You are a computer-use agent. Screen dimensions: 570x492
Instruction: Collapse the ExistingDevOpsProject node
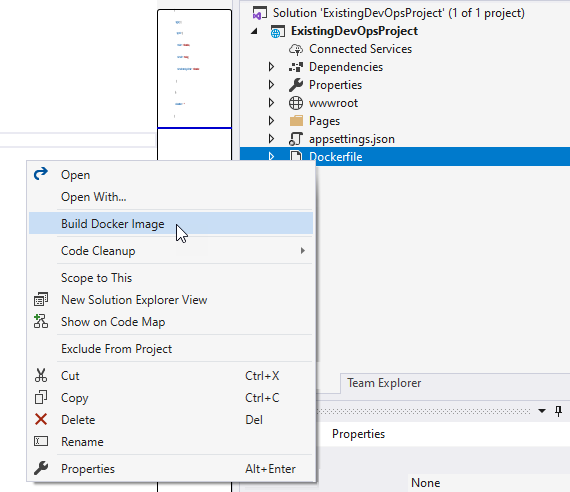tap(254, 31)
